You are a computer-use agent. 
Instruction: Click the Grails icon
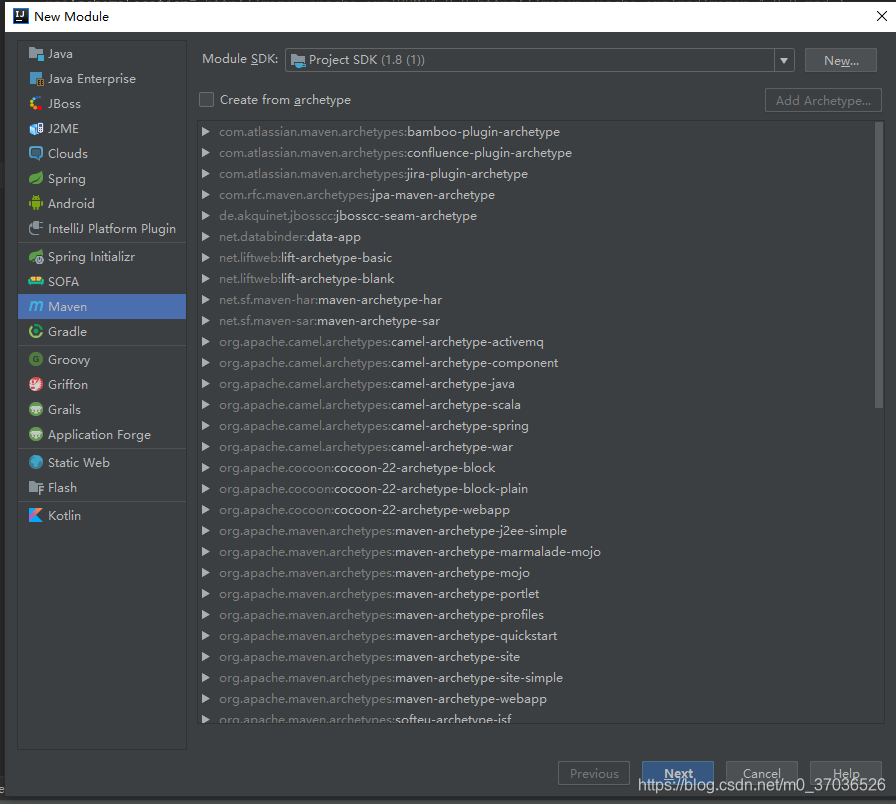pos(36,409)
